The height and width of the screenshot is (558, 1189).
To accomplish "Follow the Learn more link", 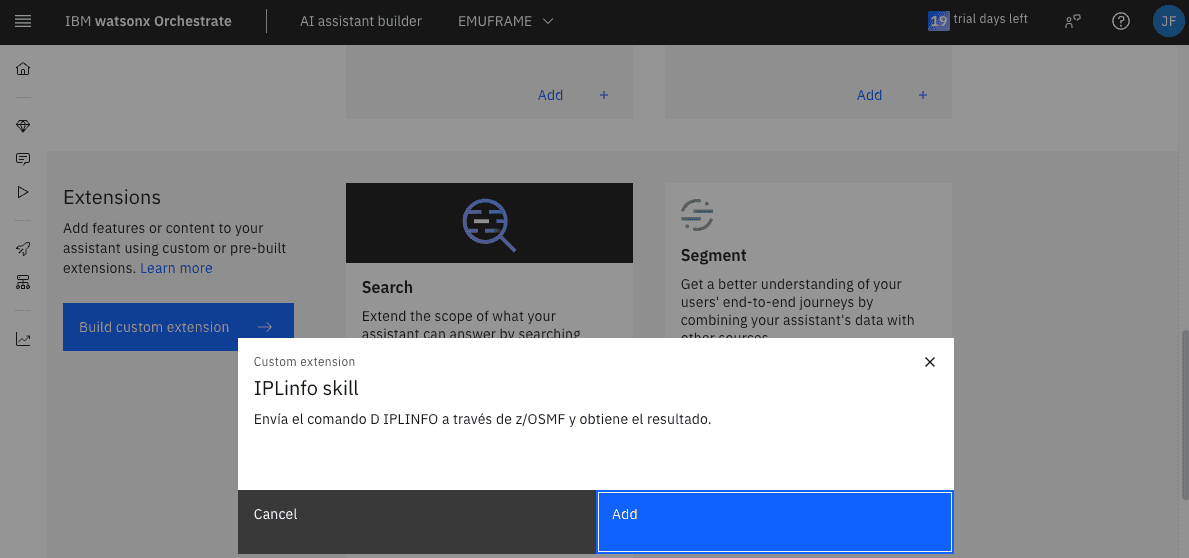I will coord(176,268).
